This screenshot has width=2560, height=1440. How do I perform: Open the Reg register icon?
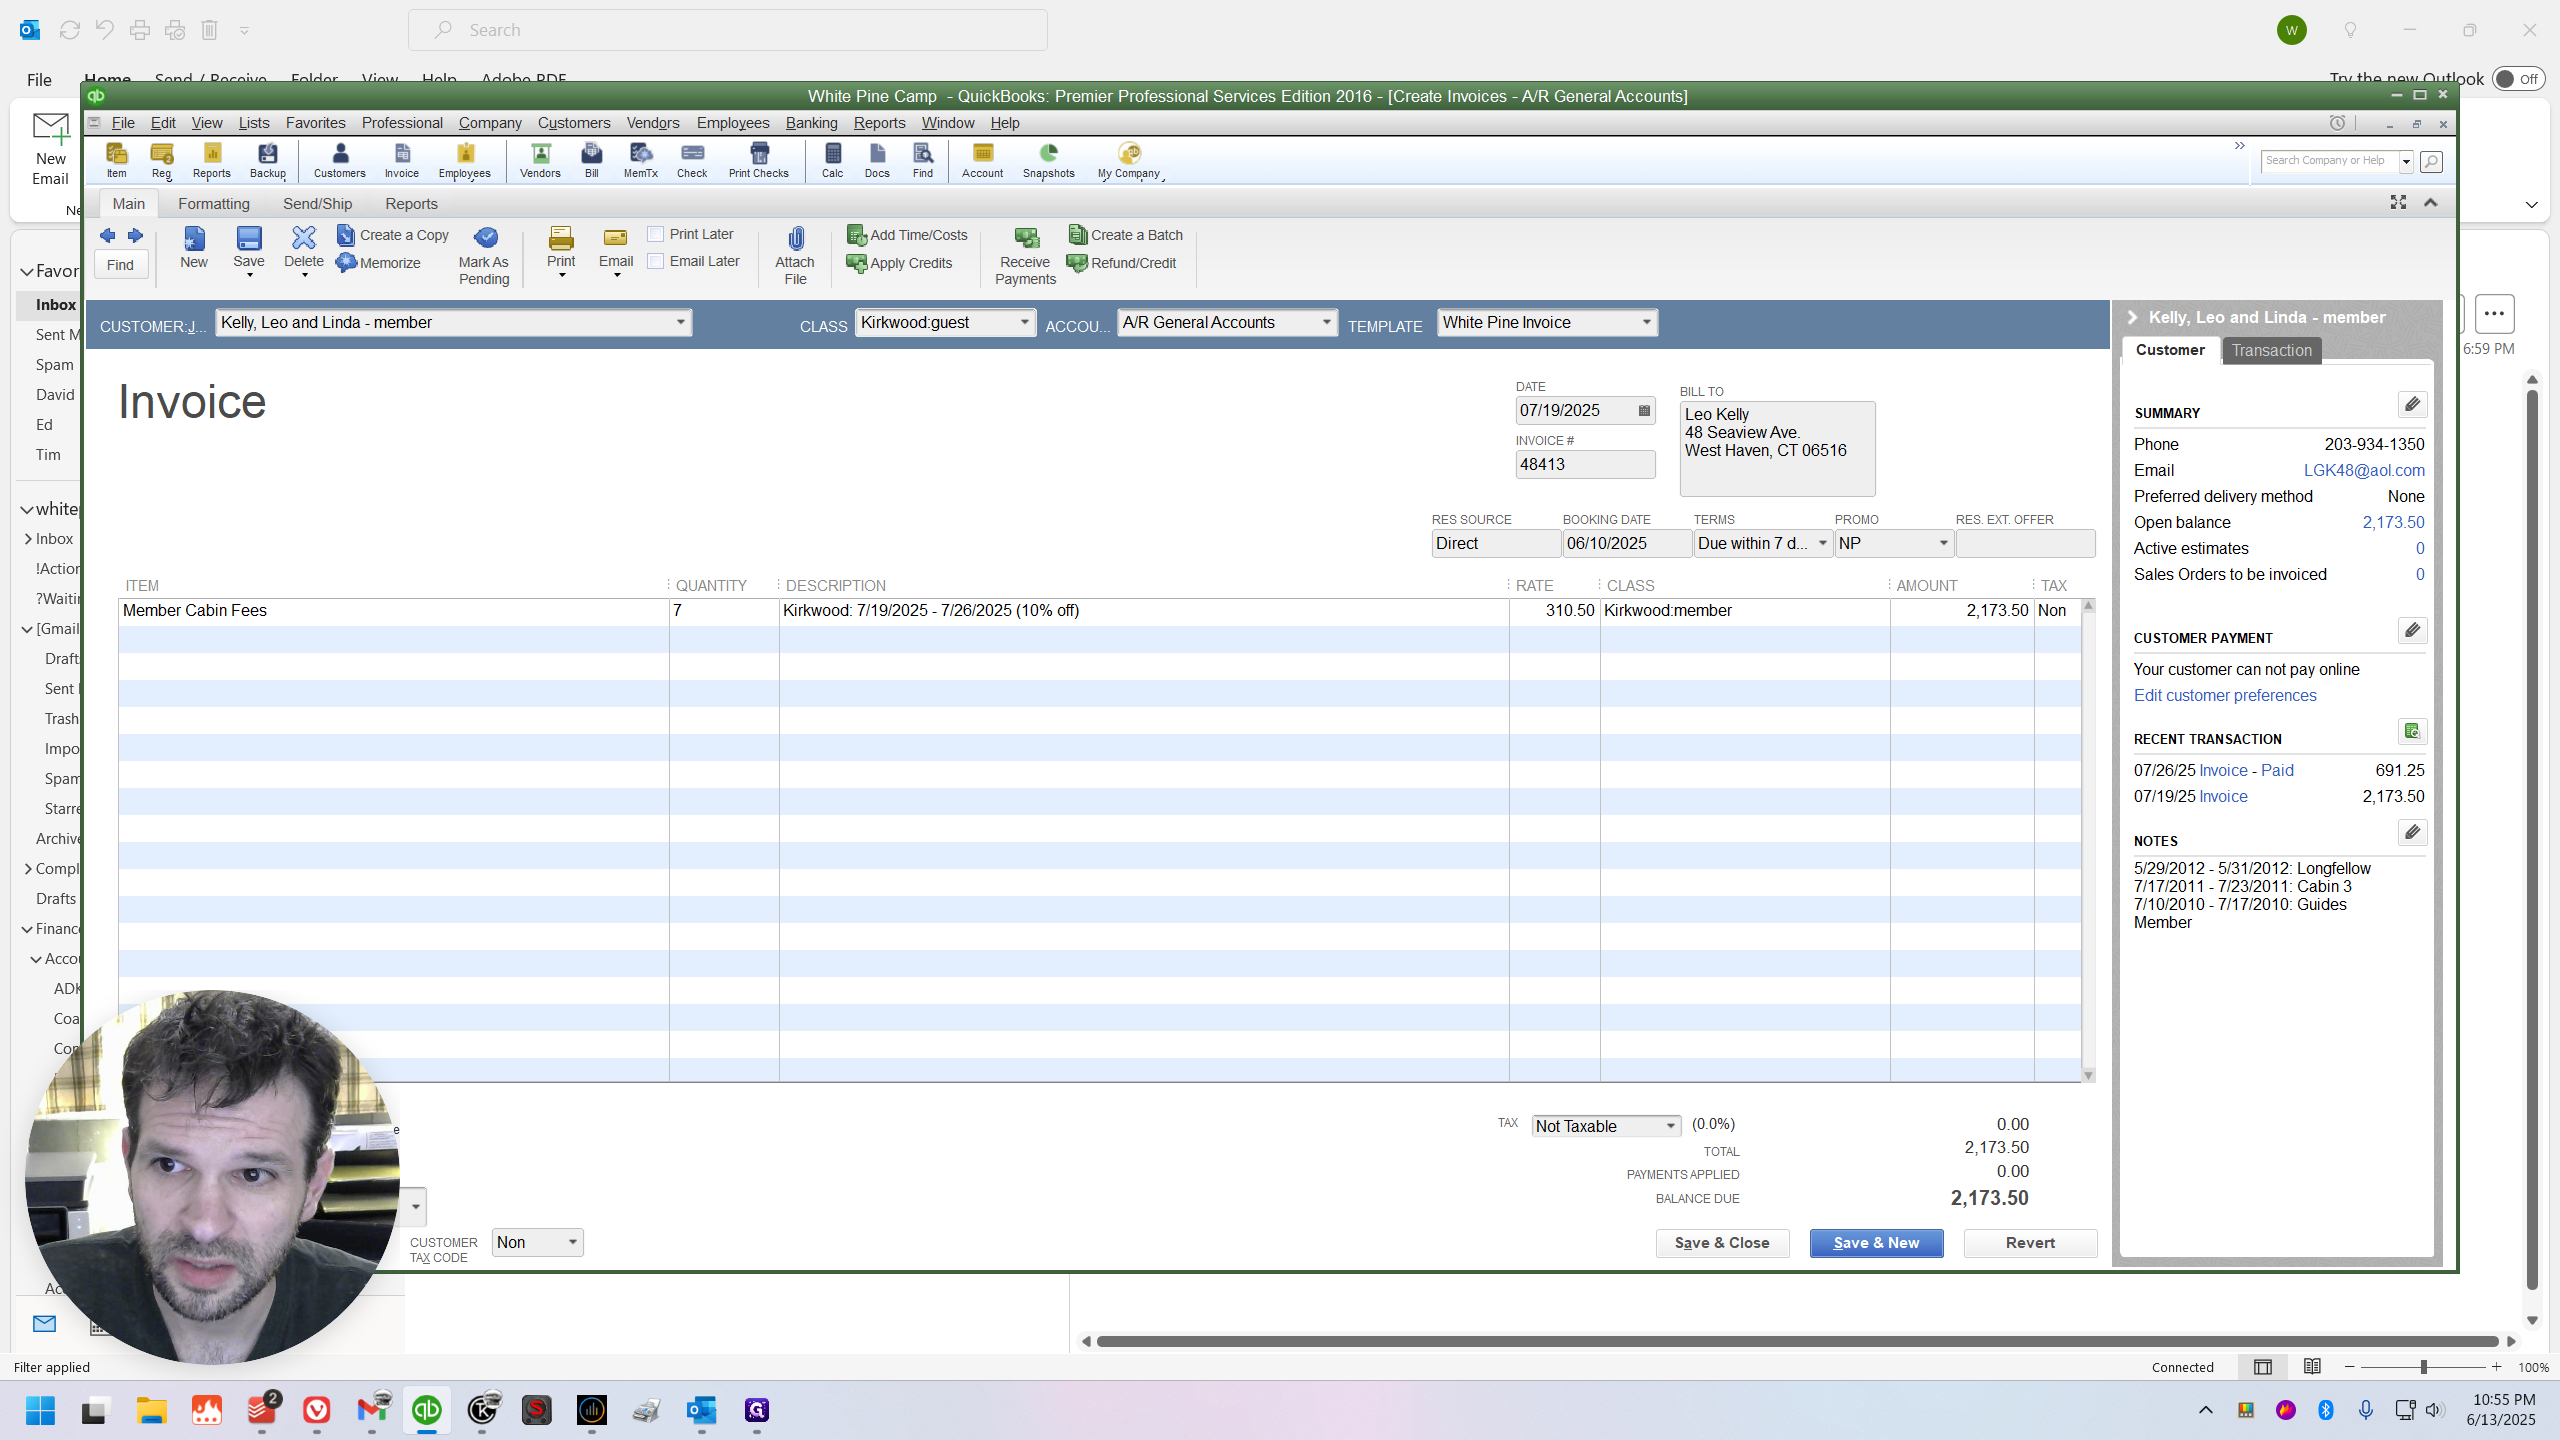click(x=162, y=160)
